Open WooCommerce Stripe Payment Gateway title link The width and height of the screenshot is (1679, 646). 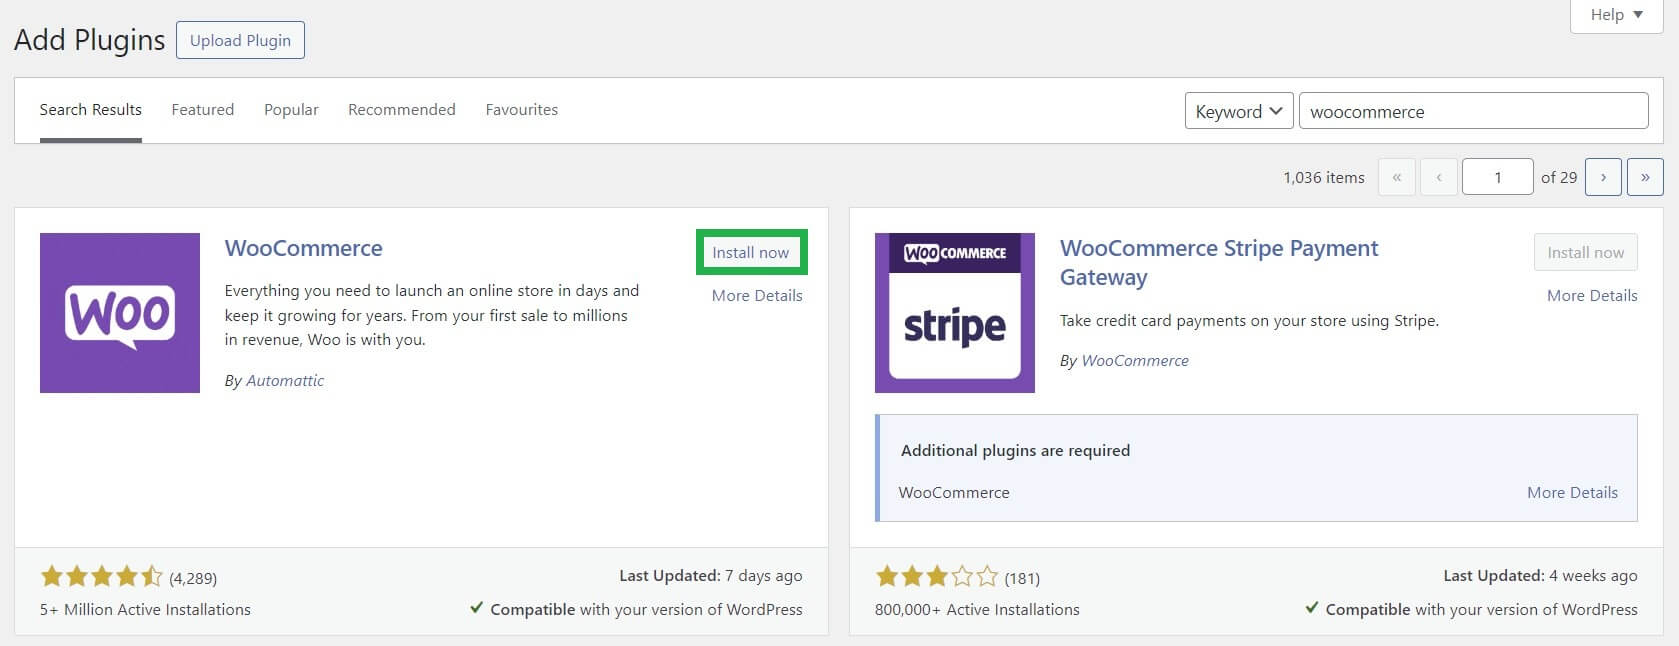pyautogui.click(x=1219, y=262)
